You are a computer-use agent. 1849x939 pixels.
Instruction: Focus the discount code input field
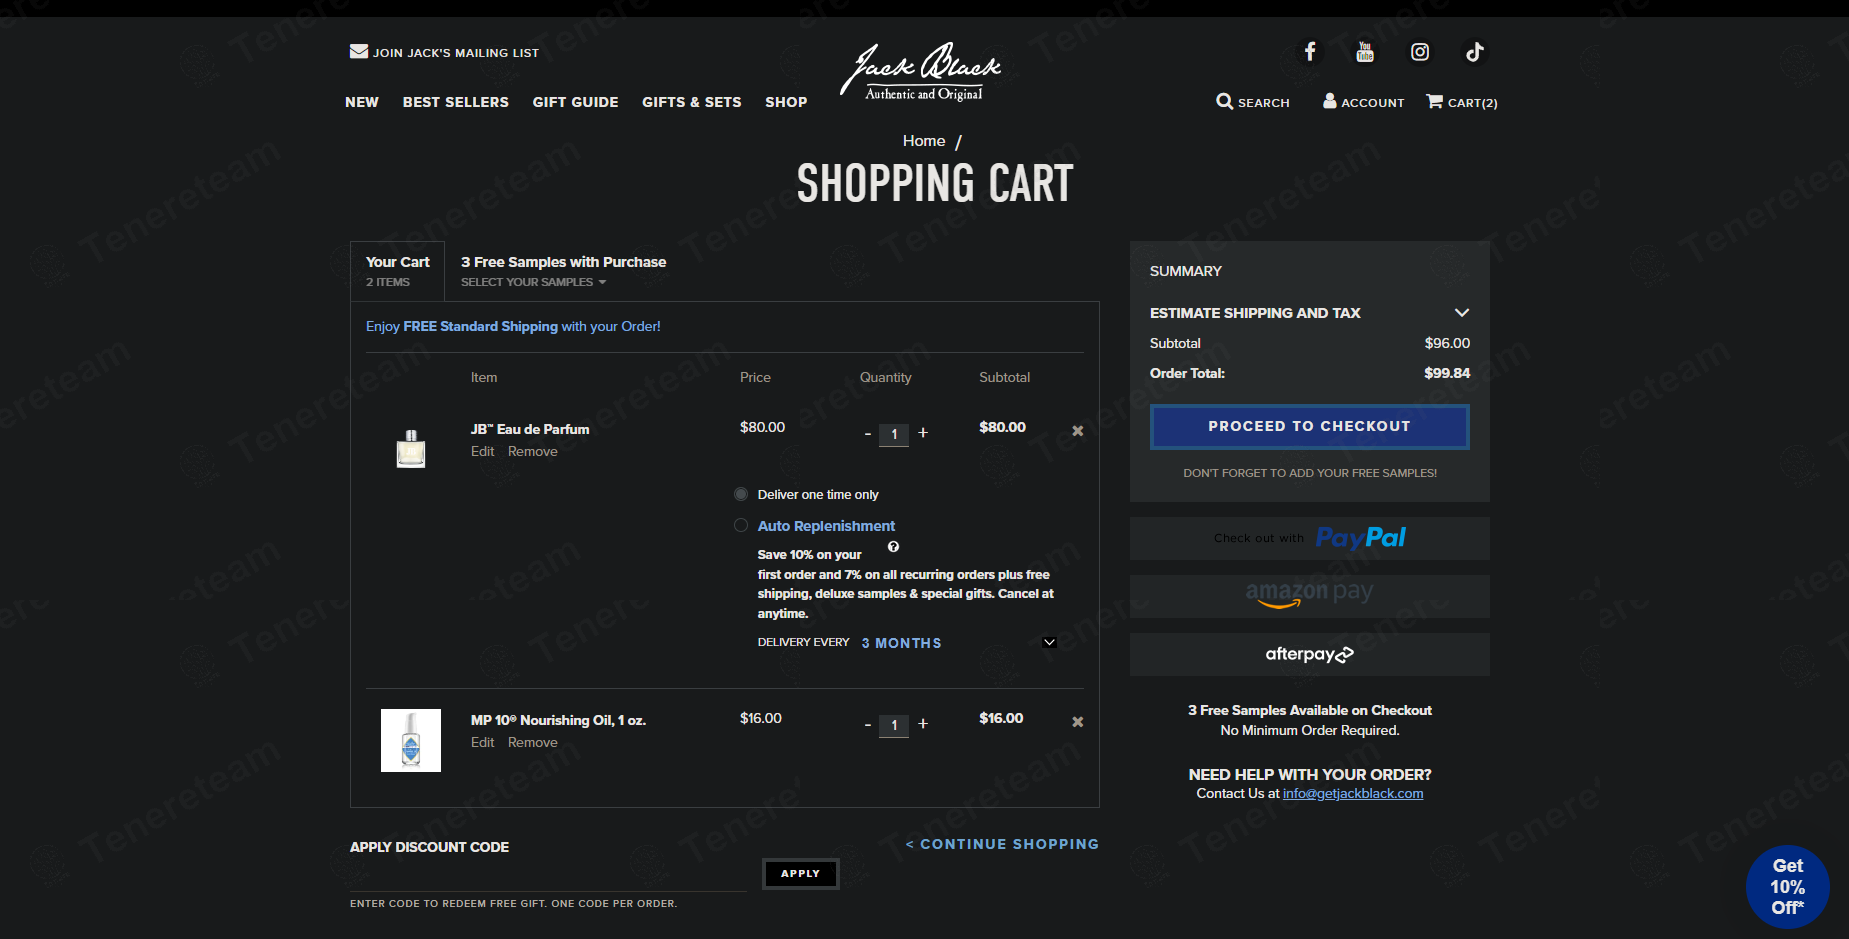[548, 877]
